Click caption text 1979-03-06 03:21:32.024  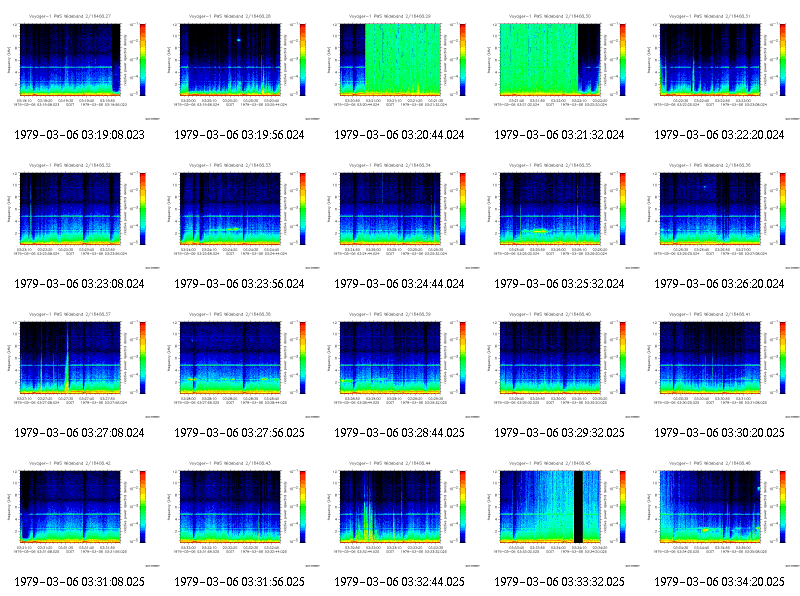pyautogui.click(x=559, y=135)
